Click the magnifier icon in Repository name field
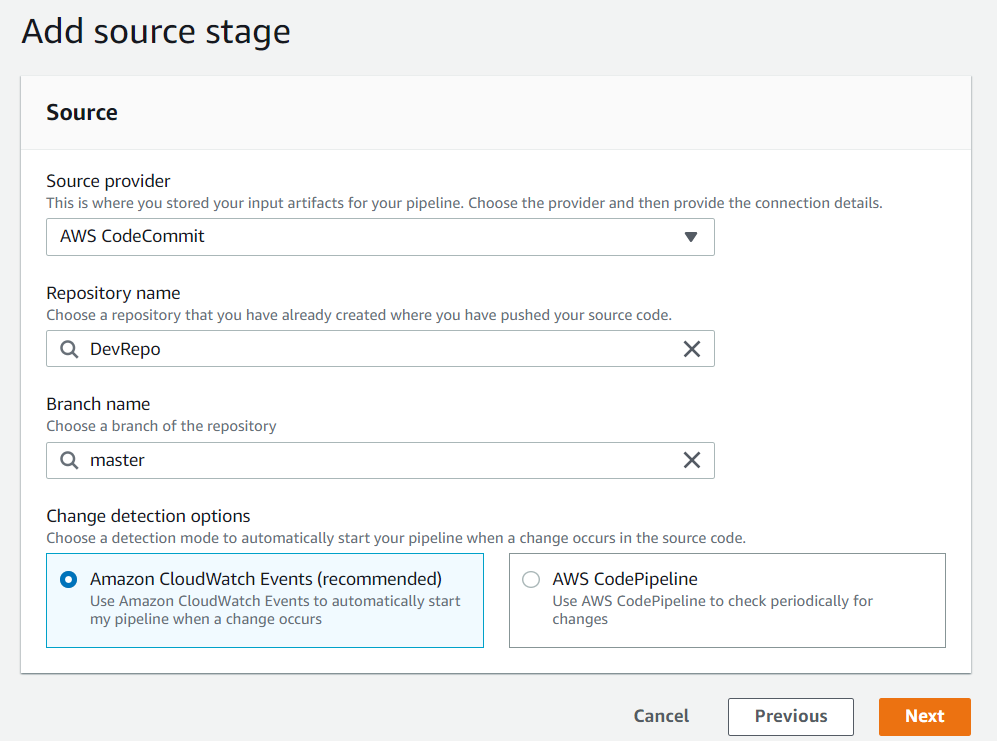This screenshot has height=741, width=997. click(68, 349)
